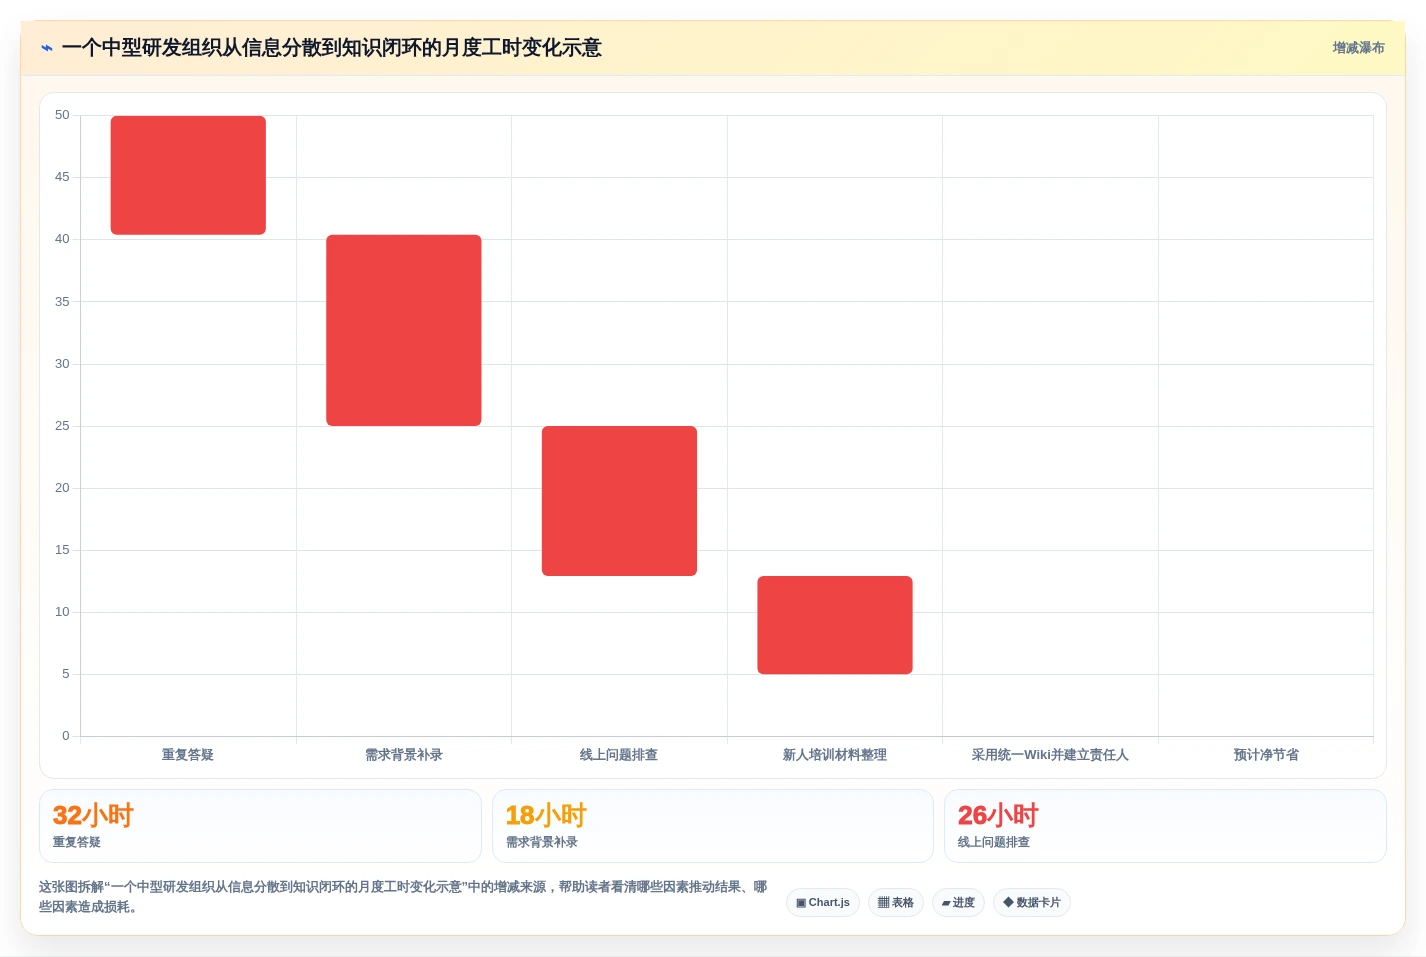Click the x-axis label 重复答疑
1426x957 pixels.
coord(188,755)
